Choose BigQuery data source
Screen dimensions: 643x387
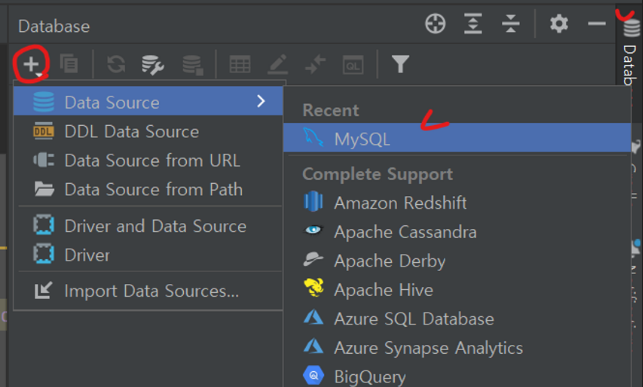[x=457, y=376]
